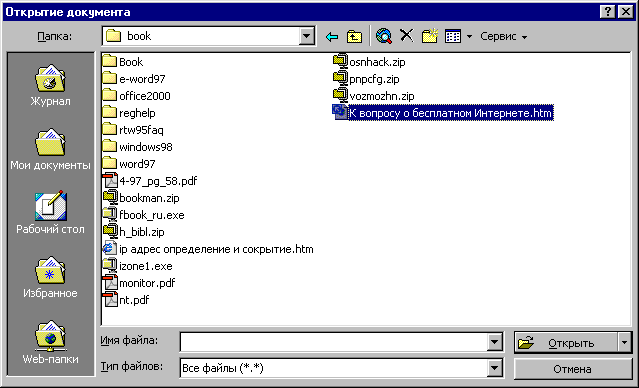Select ip адрес определение и сокрытие.htm
The image size is (639, 388).
pos(208,249)
